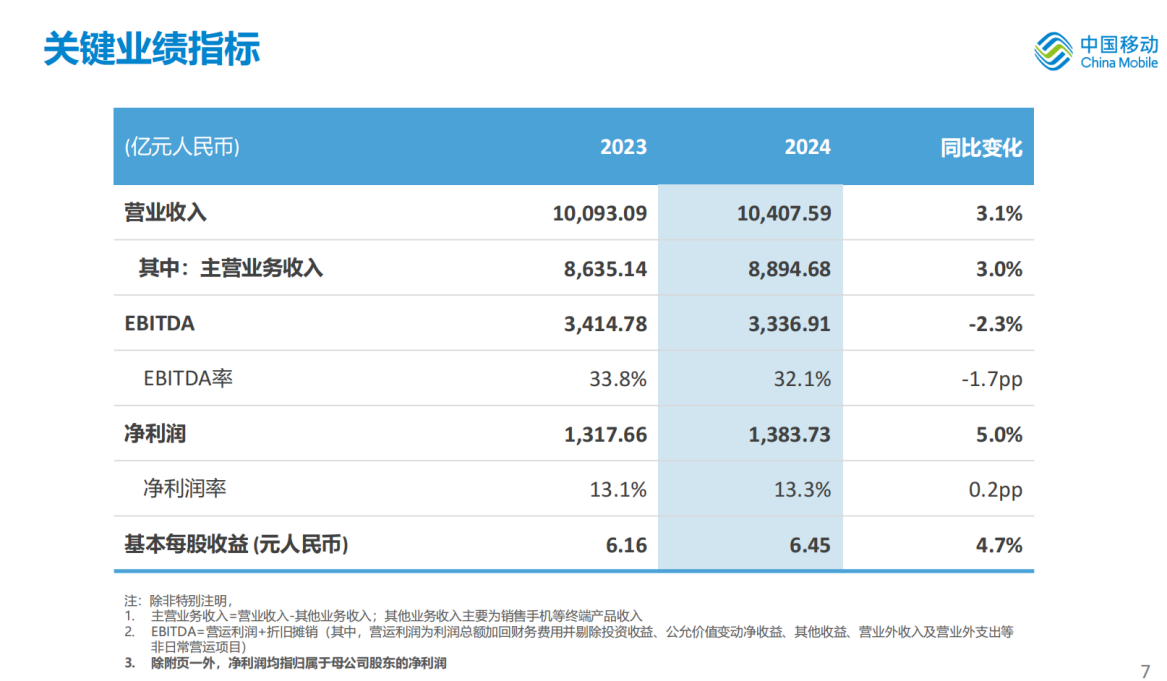Click the EBITDA率 row label
The height and width of the screenshot is (681, 1167).
tap(188, 379)
